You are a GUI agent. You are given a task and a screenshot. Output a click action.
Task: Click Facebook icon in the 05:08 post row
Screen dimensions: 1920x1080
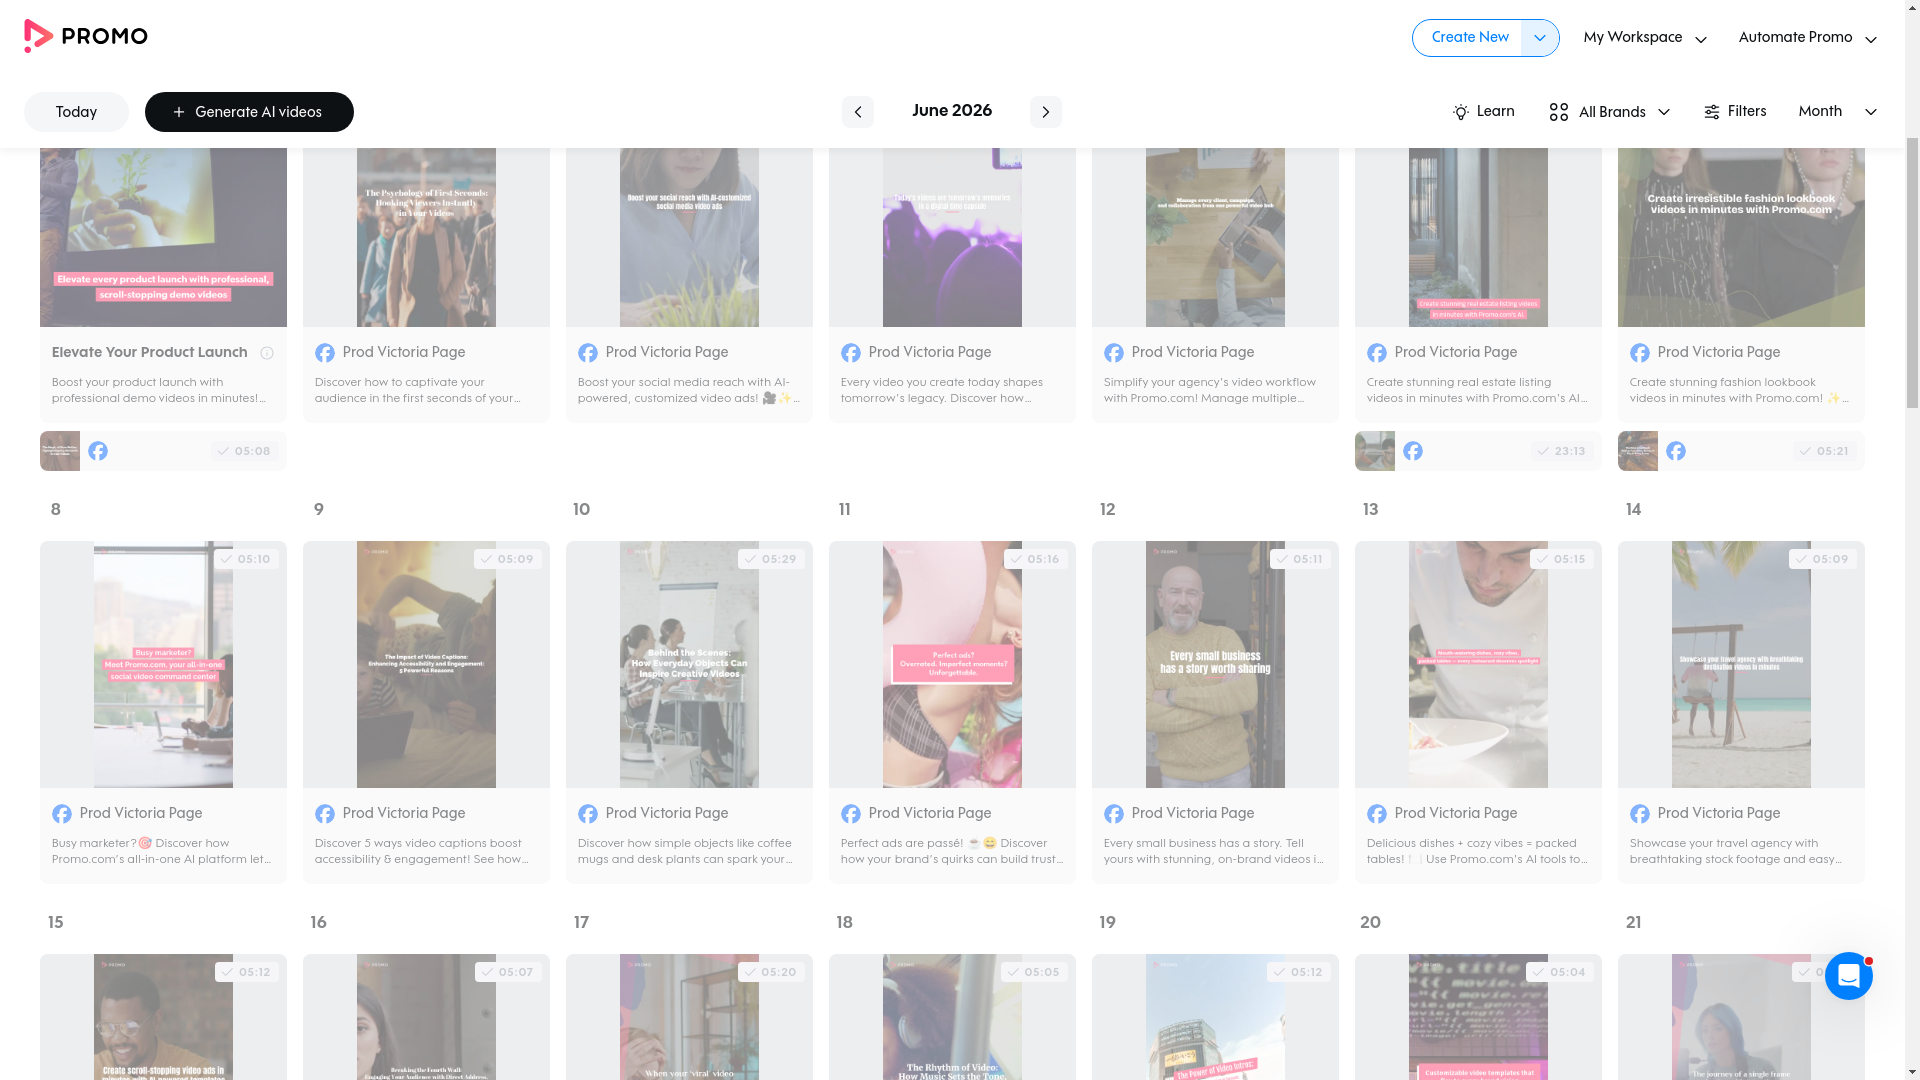pos(98,451)
